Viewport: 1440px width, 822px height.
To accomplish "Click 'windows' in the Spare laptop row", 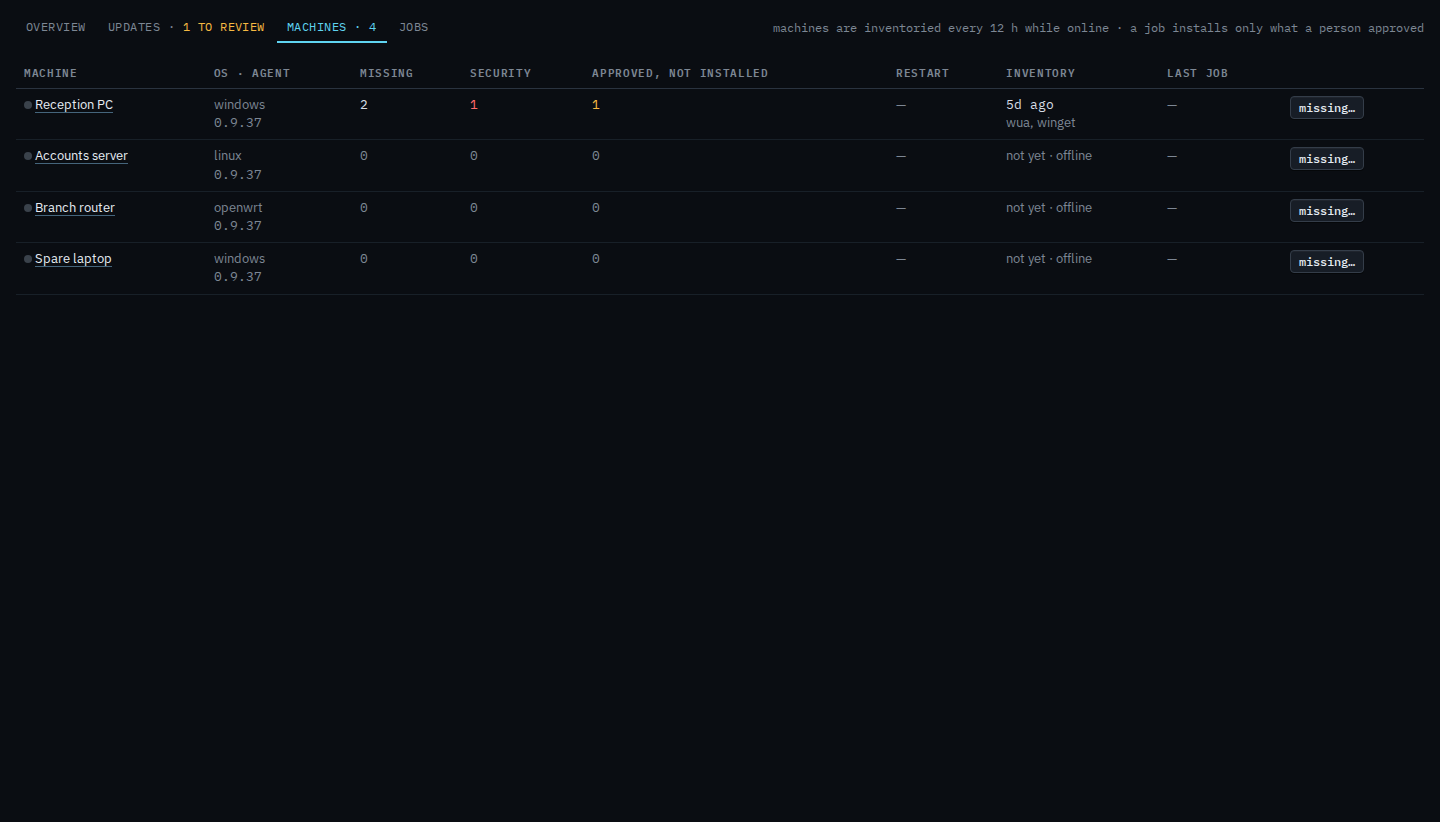I will [240, 259].
